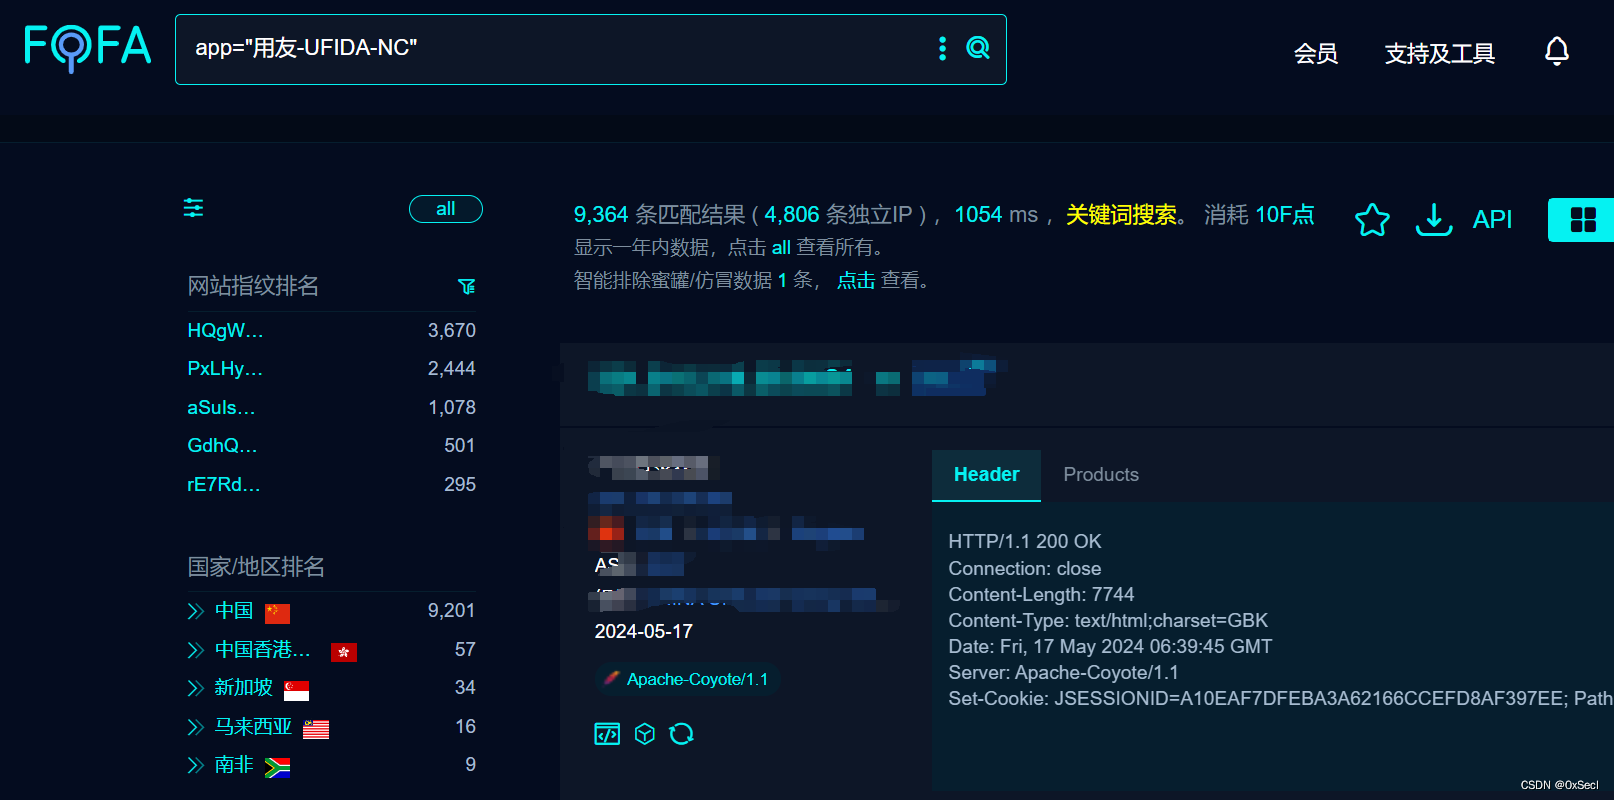Filter by HQgW... fingerprint
This screenshot has width=1614, height=800.
tap(225, 331)
